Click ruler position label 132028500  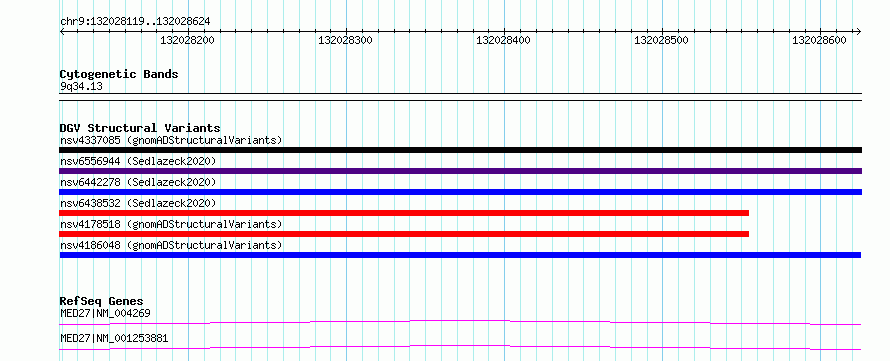(x=661, y=40)
